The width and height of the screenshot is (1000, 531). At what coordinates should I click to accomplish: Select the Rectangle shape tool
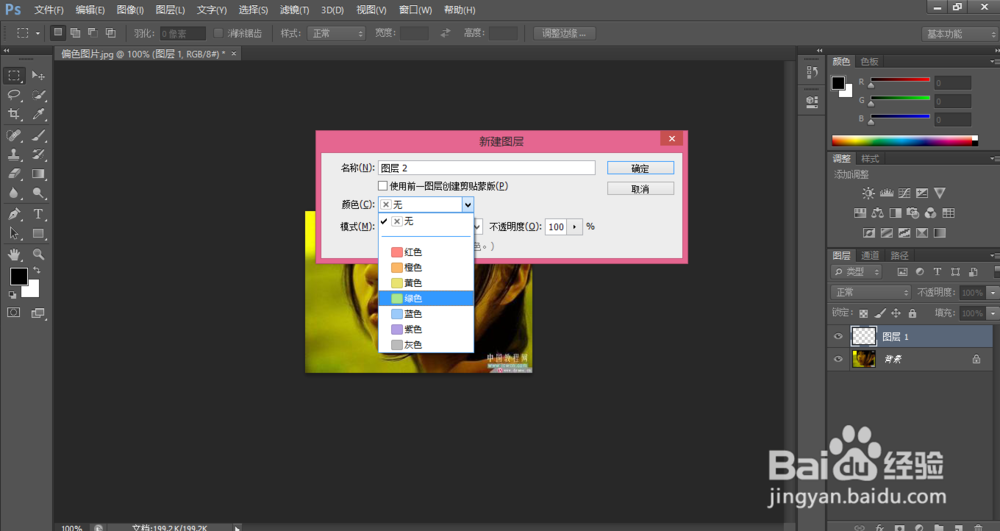38,233
